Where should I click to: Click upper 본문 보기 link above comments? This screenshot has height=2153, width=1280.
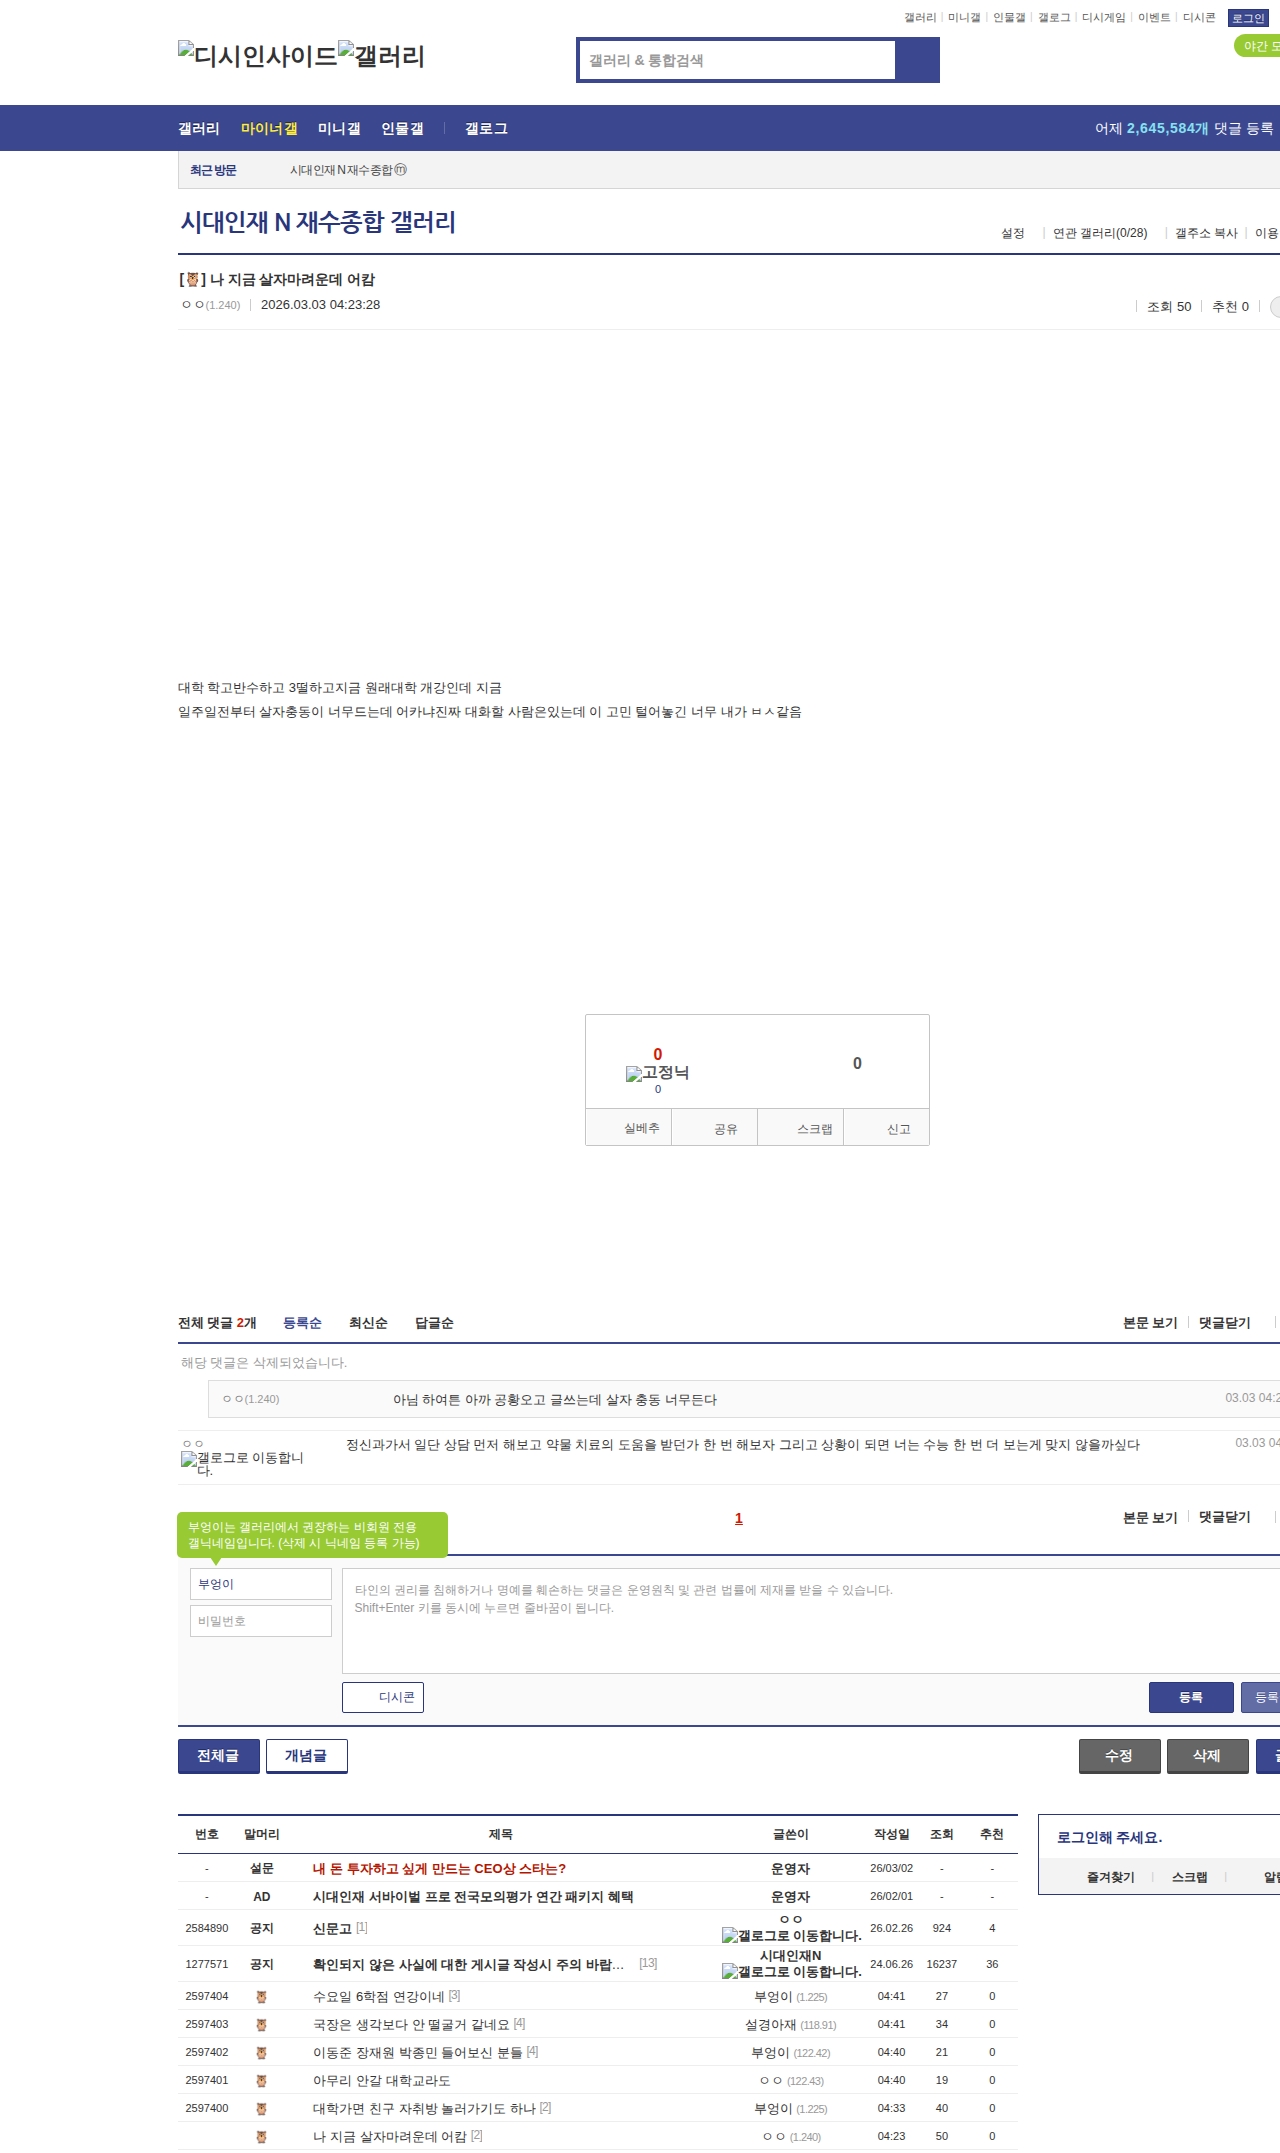click(1150, 1323)
